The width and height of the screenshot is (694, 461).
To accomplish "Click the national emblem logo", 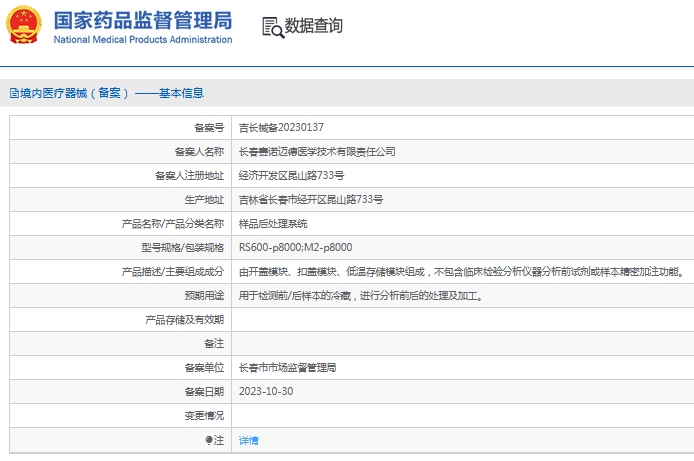I will coord(23,25).
